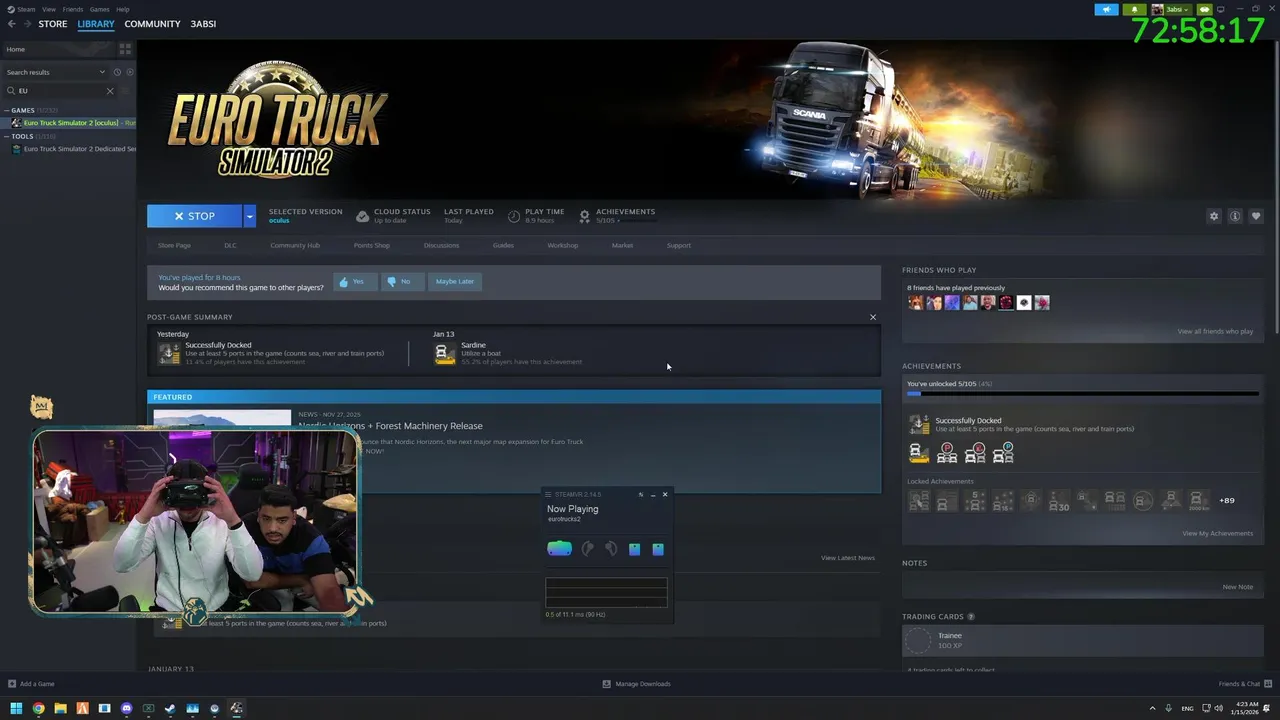
Task: Open the Nordic Horizons news thumbnail
Action: [x=222, y=420]
